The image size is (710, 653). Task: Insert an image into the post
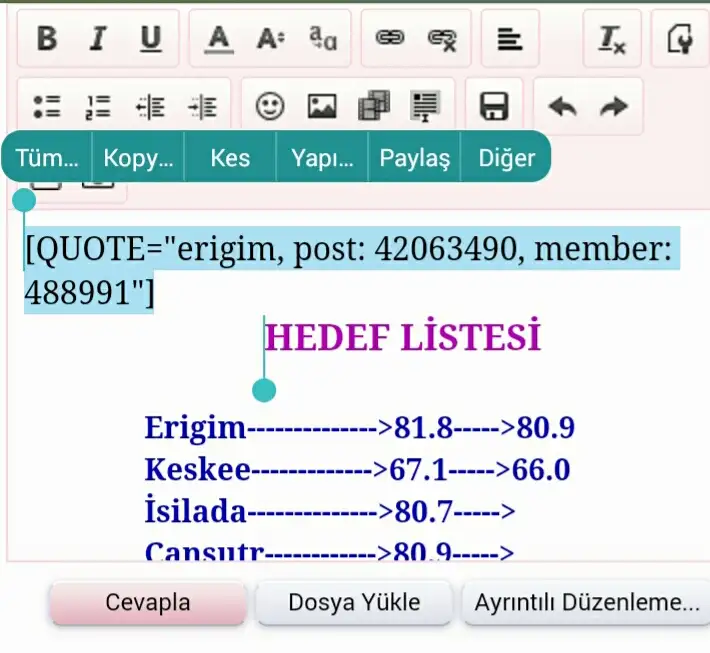pos(322,106)
